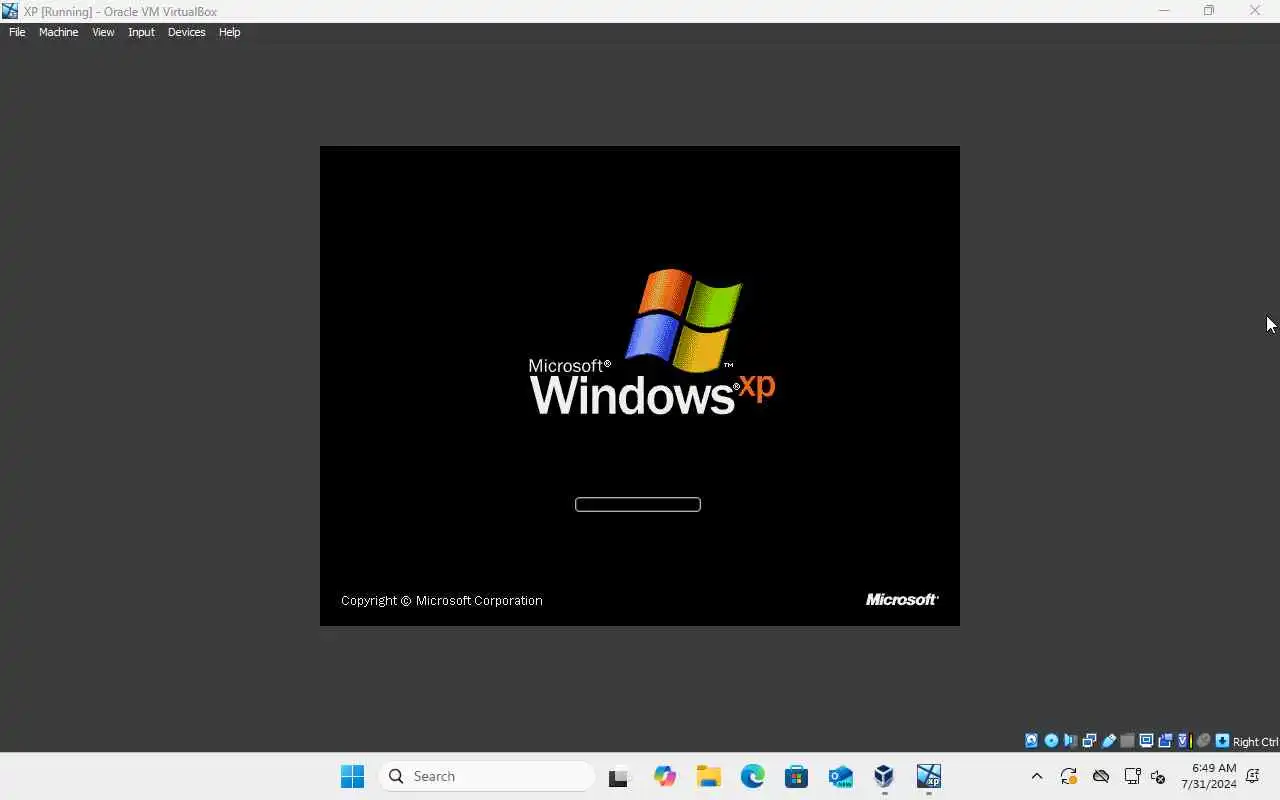Image resolution: width=1280 pixels, height=800 pixels.
Task: Close the XP VirtualBox window
Action: click(1255, 11)
